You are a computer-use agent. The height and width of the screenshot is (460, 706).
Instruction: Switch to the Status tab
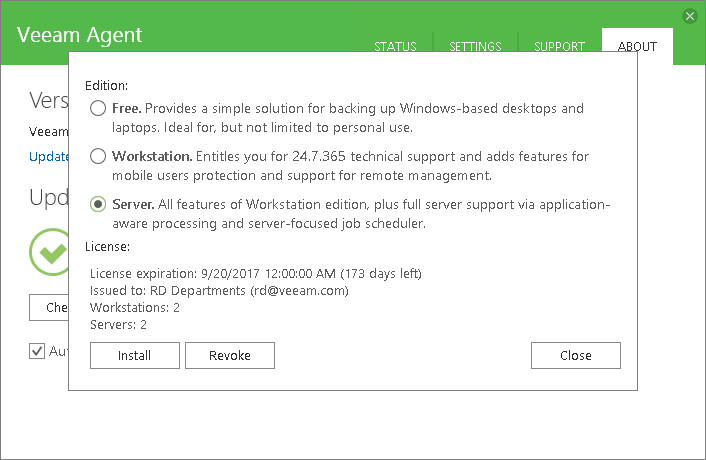[x=395, y=47]
